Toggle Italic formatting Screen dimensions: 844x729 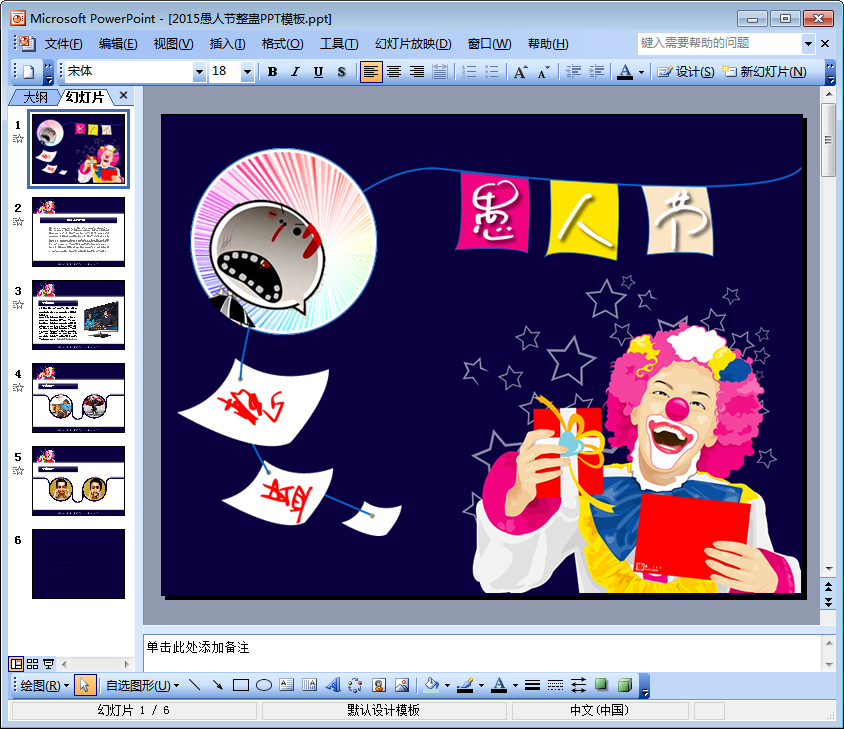coord(295,72)
